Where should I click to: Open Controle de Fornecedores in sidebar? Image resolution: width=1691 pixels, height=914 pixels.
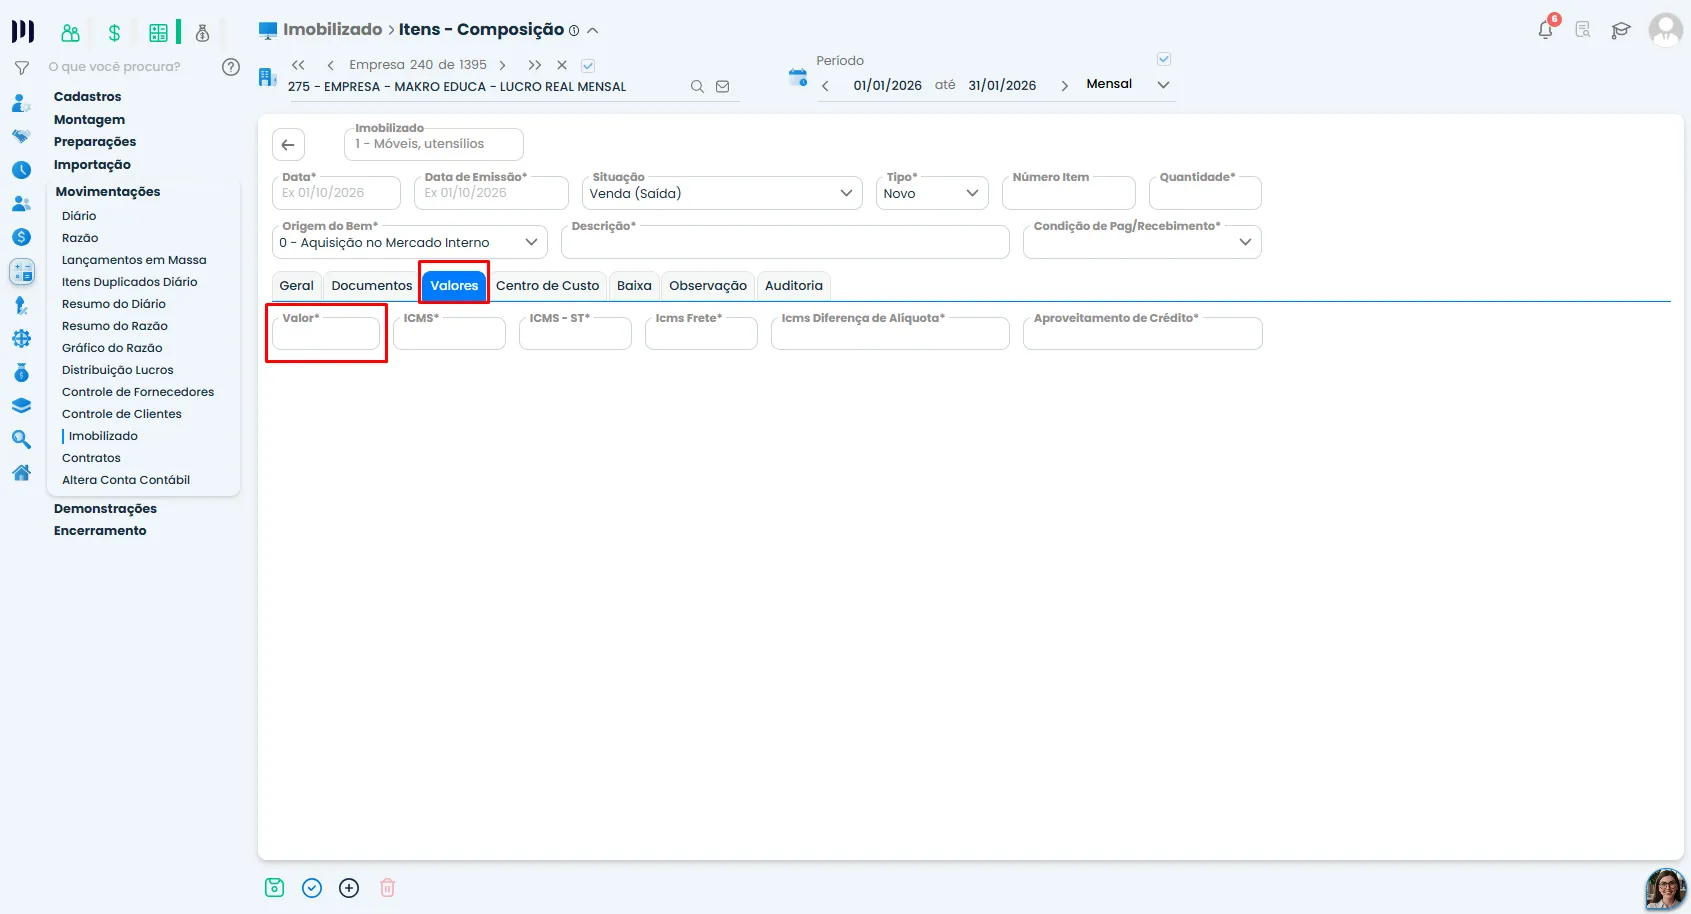138,392
